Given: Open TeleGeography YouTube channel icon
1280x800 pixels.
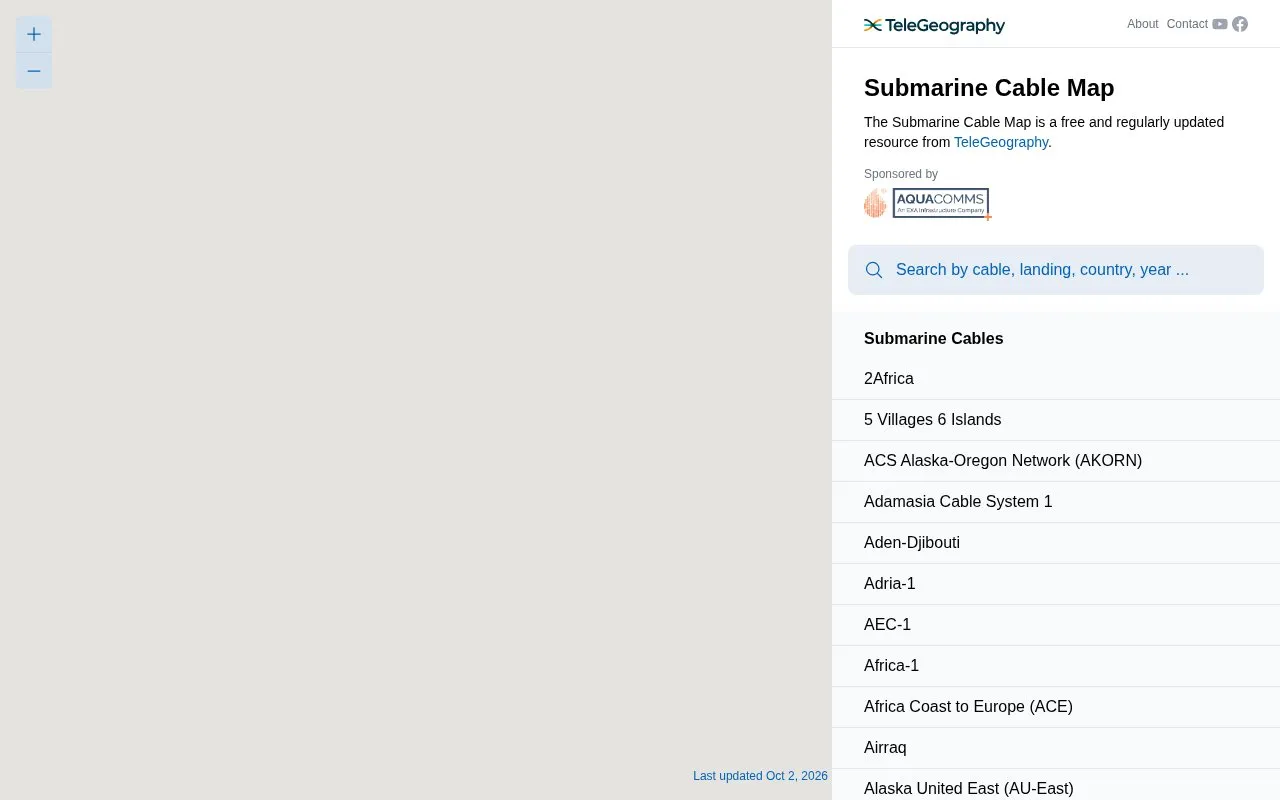Looking at the screenshot, I should point(1220,24).
